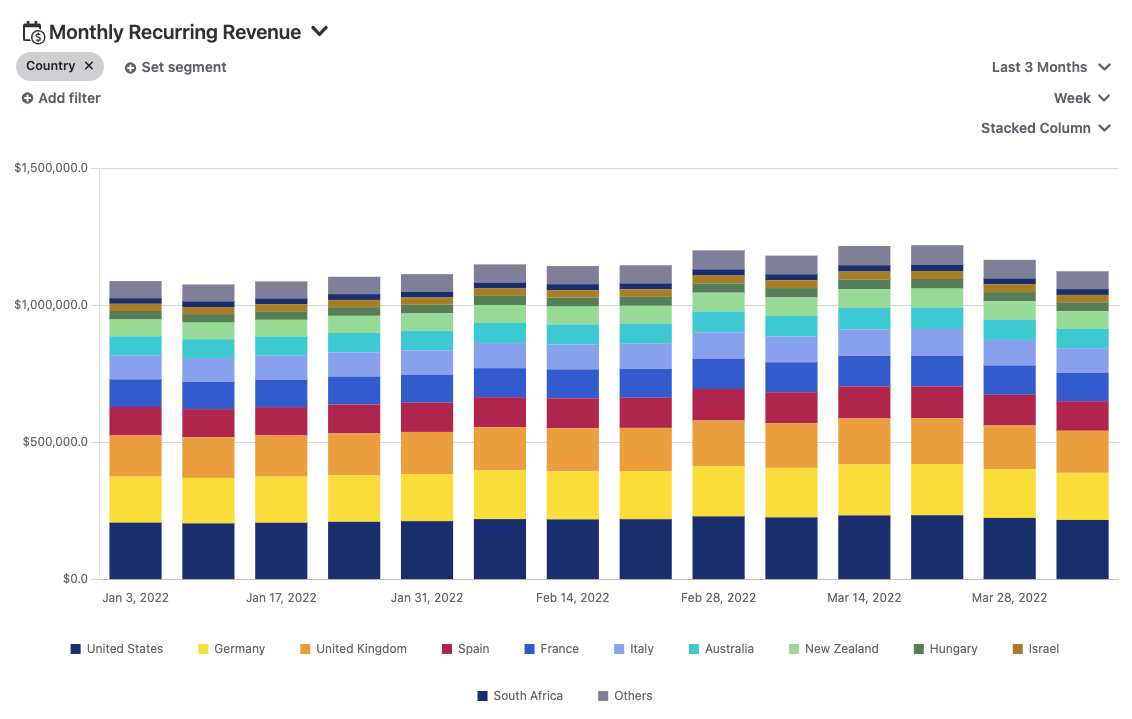Click the Mar 28, 2022 axis label

(x=1009, y=598)
